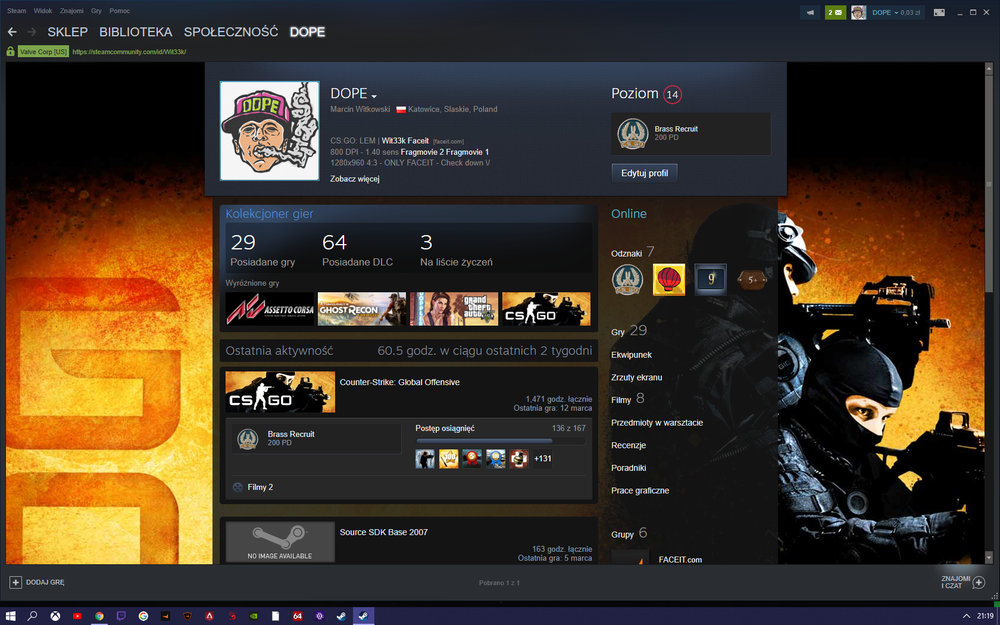Click the first CS:GO achievement icon
1000x625 pixels.
coord(425,459)
